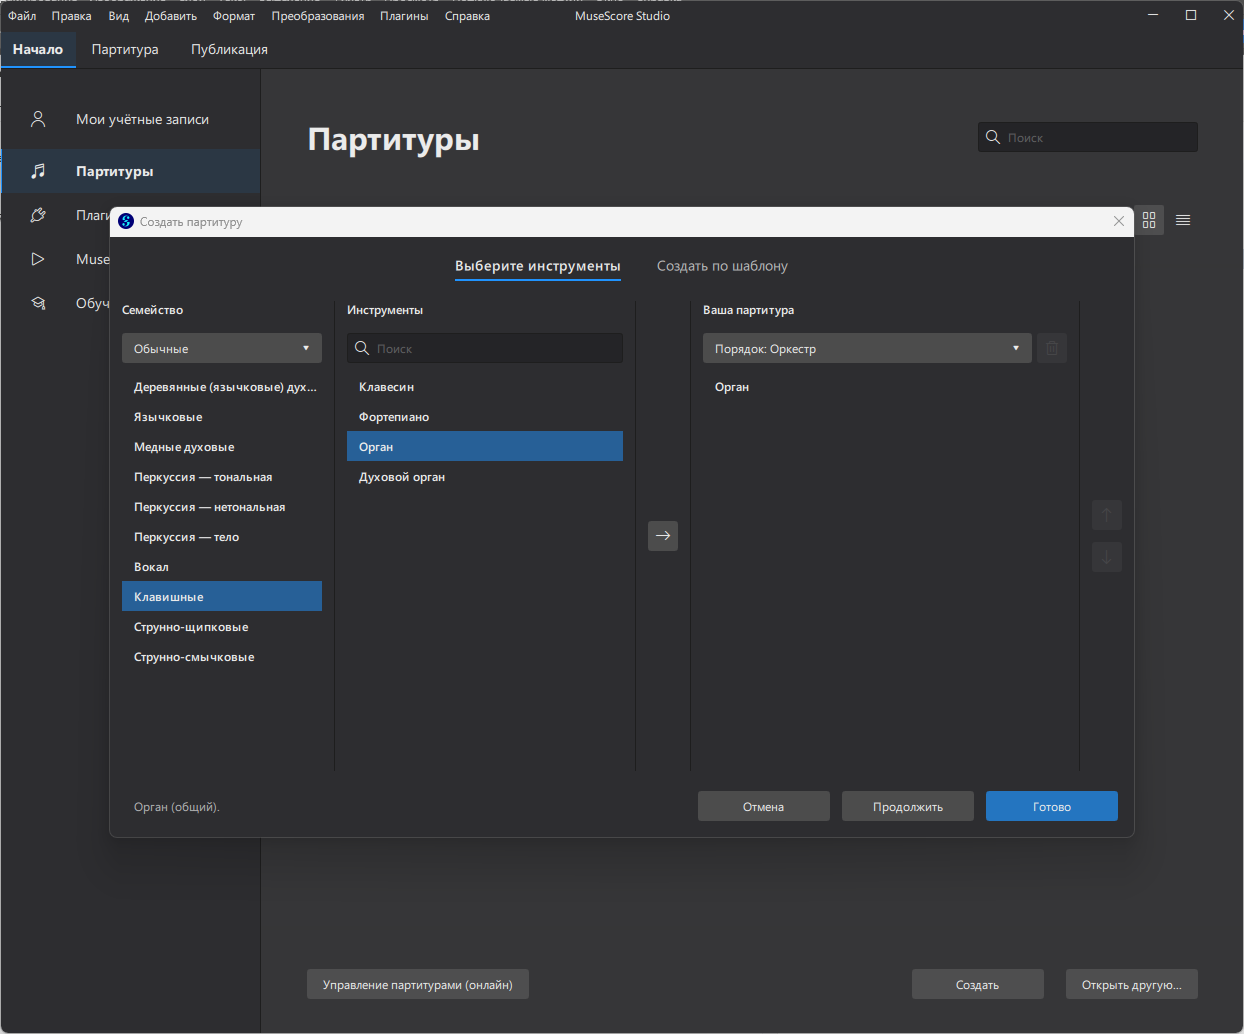Click the graduation cap learning icon
This screenshot has height=1034, width=1244.
point(38,303)
